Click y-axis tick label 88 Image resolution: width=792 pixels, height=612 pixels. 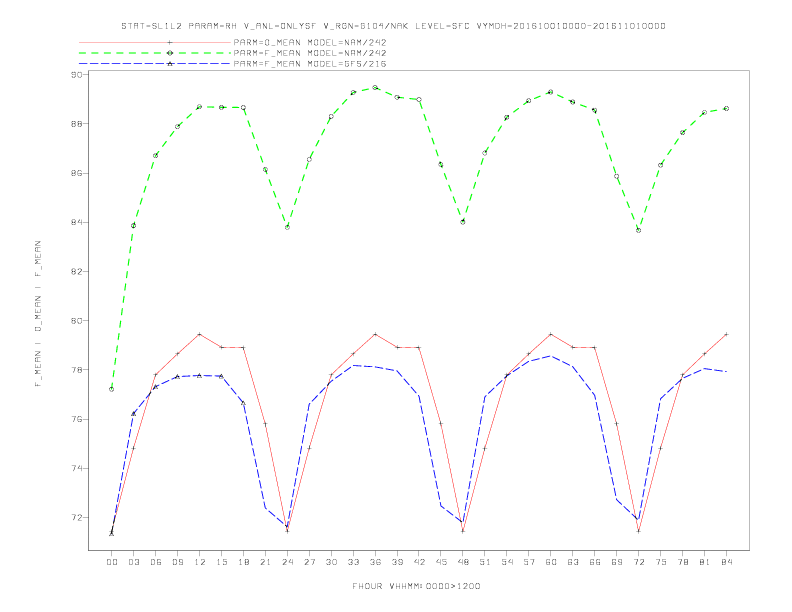pos(76,124)
